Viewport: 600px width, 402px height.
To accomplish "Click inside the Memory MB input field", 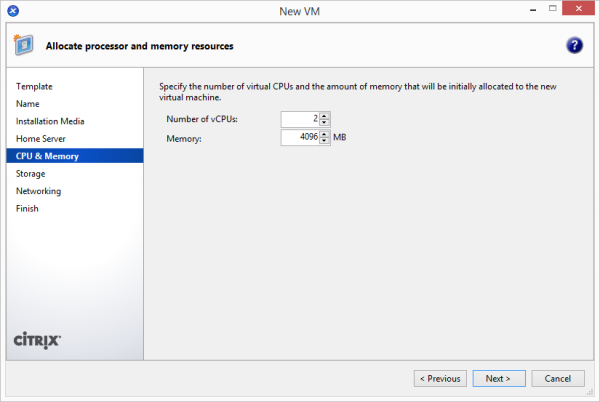I will coord(299,138).
